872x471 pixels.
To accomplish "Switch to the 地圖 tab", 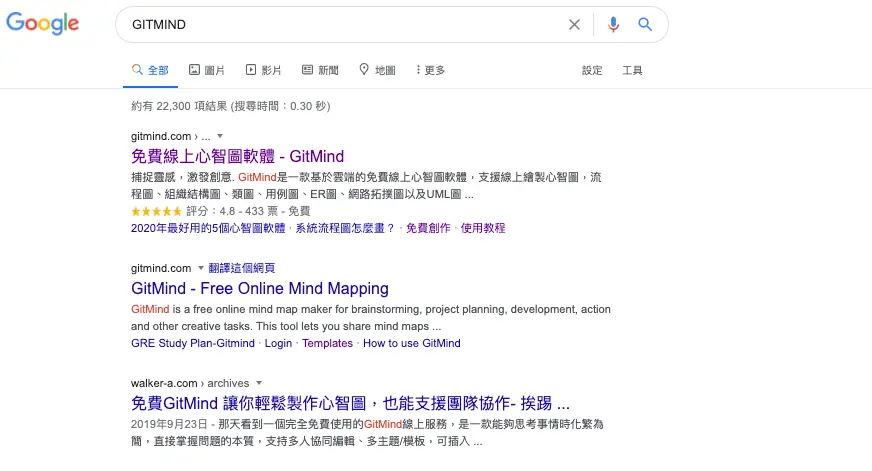I will (x=378, y=70).
